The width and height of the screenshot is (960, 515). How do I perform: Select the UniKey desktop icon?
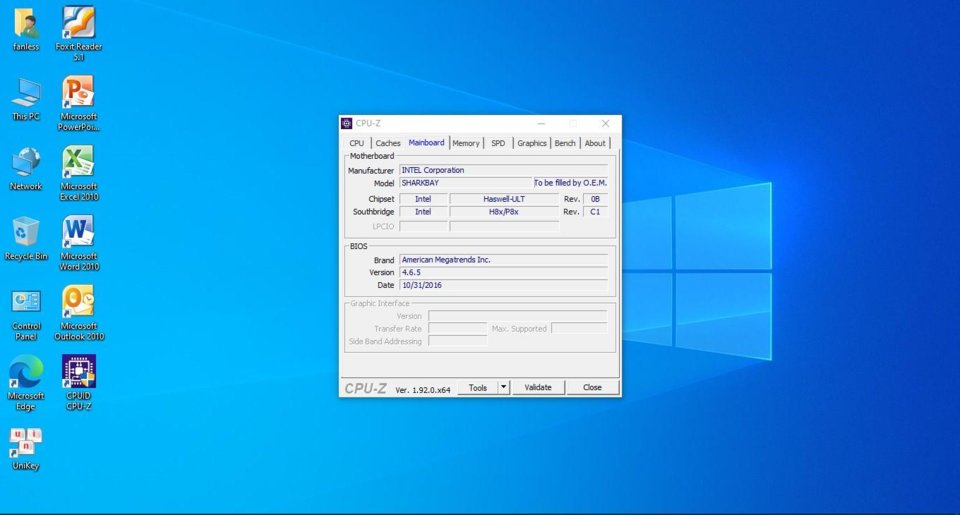click(x=26, y=448)
